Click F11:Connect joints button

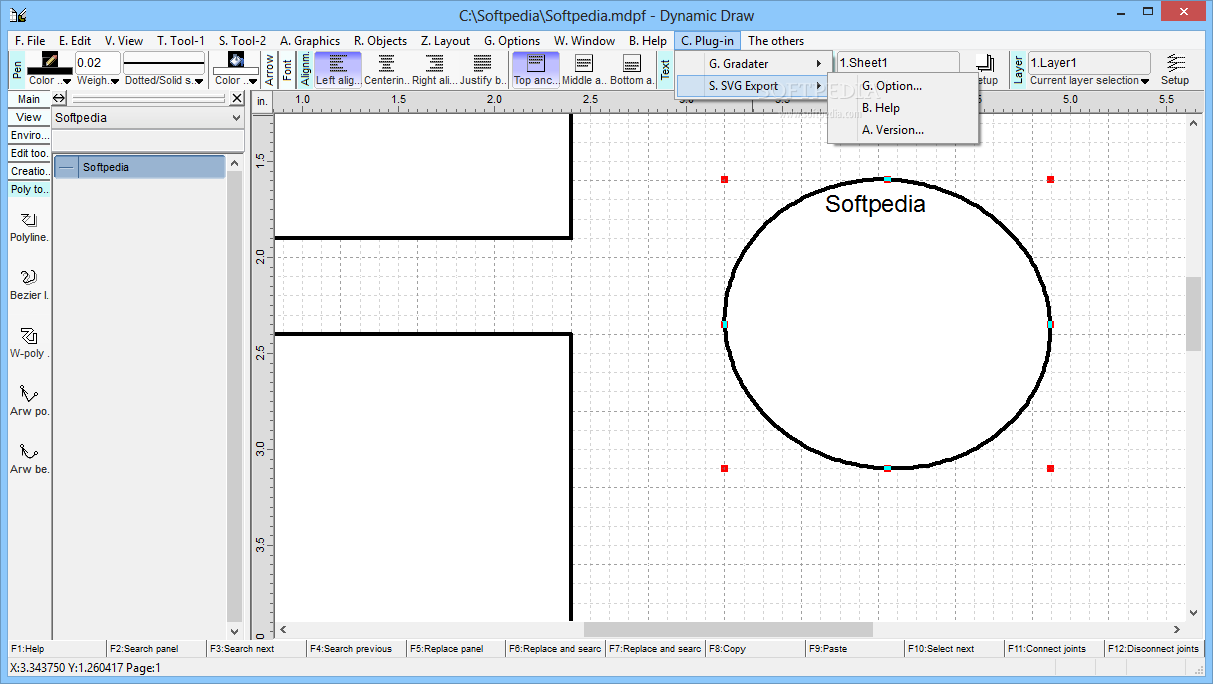tap(1054, 649)
